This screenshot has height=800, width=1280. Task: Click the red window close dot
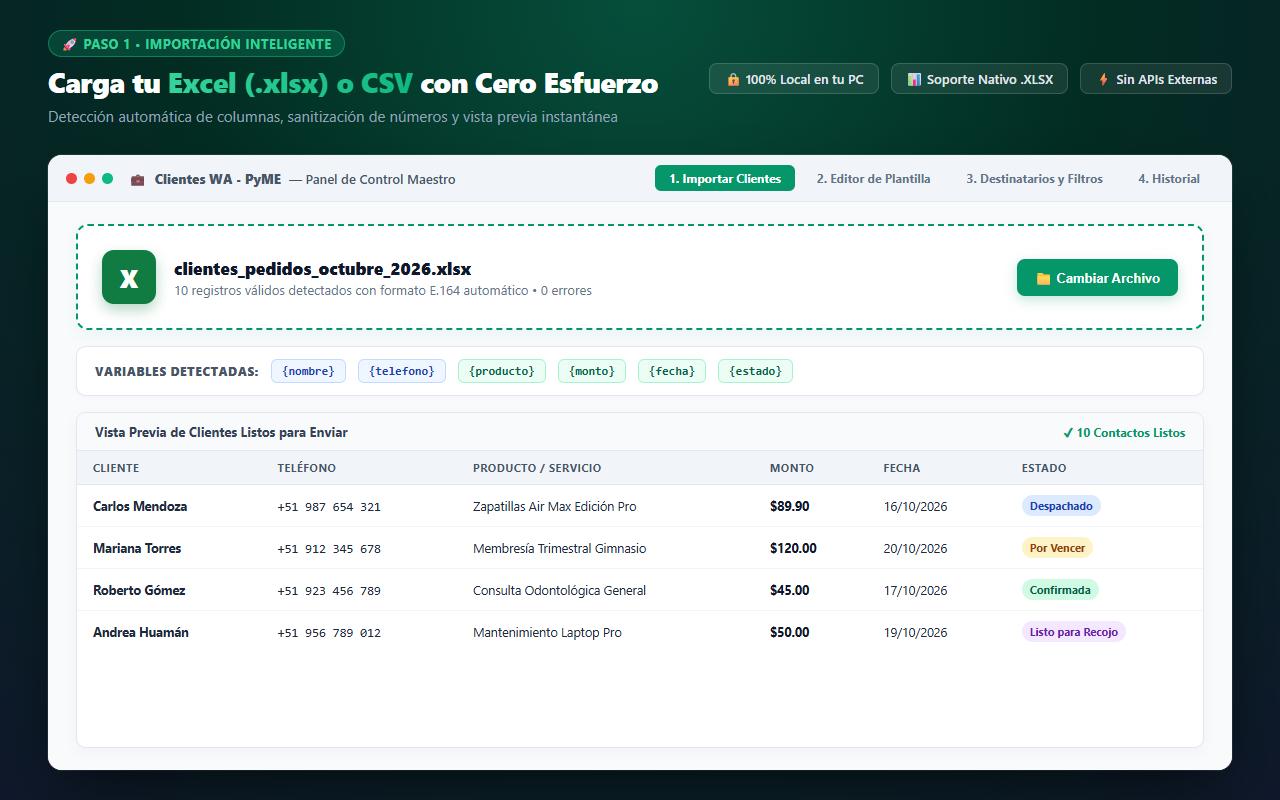click(x=72, y=179)
